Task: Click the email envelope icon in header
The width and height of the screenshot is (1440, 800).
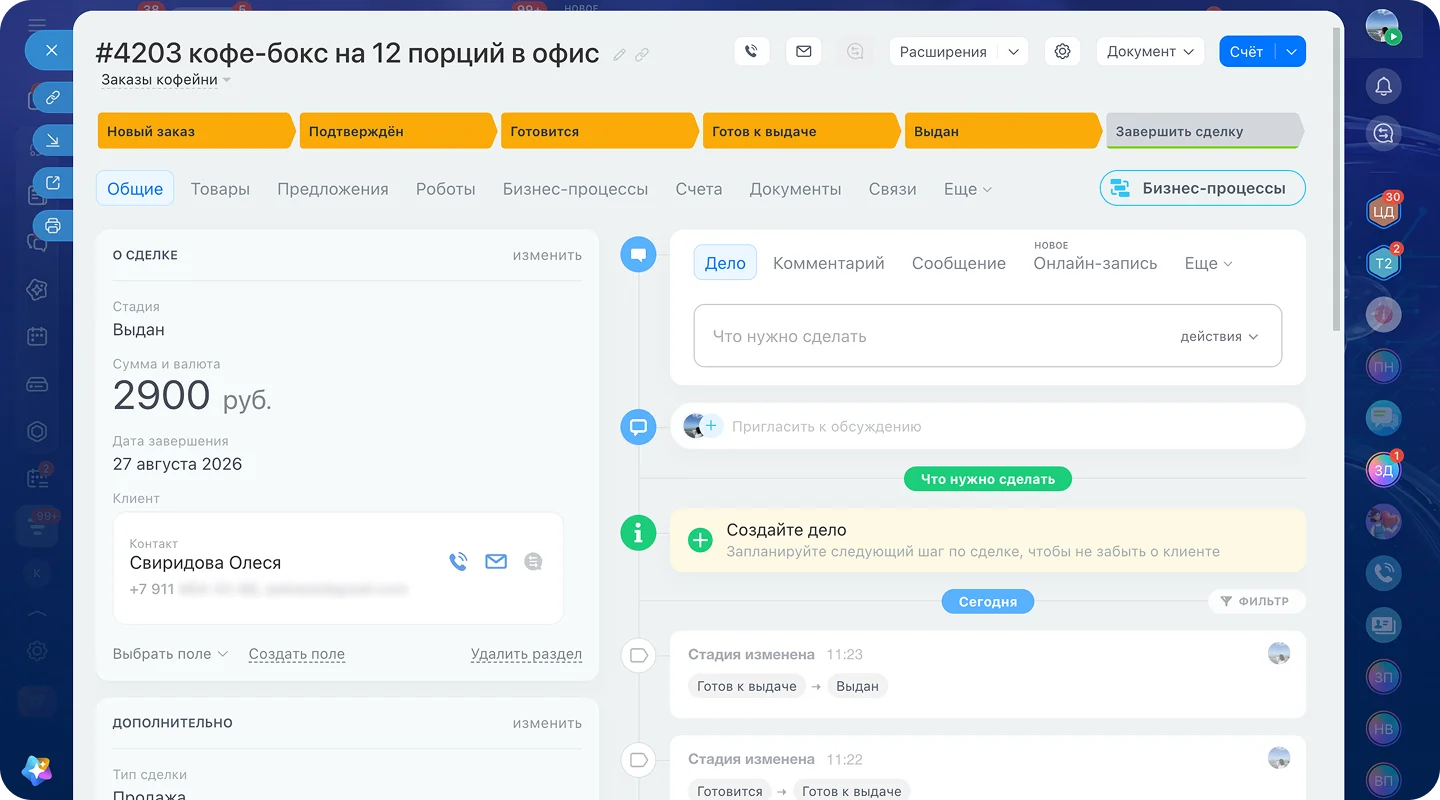Action: point(804,51)
